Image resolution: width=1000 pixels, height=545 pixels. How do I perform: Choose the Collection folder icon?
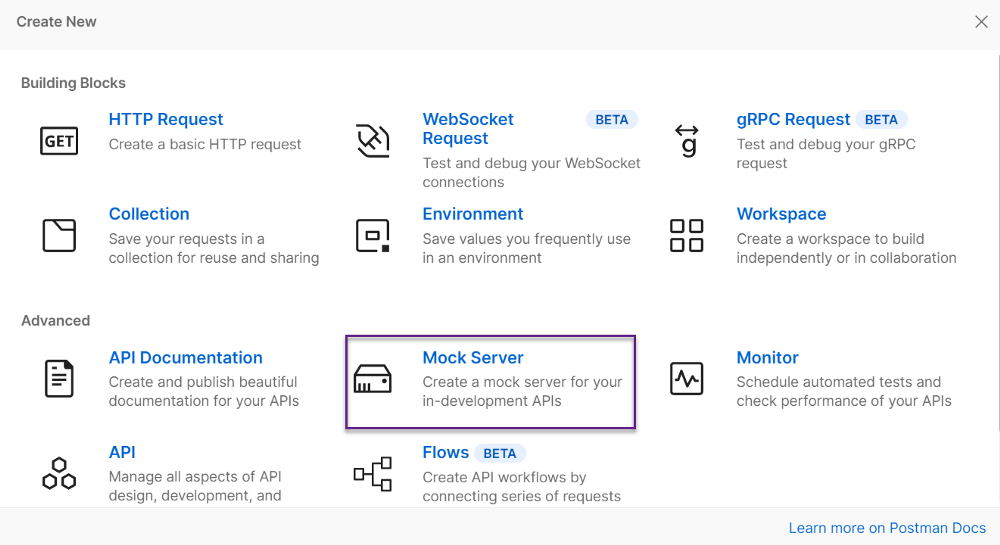click(59, 236)
